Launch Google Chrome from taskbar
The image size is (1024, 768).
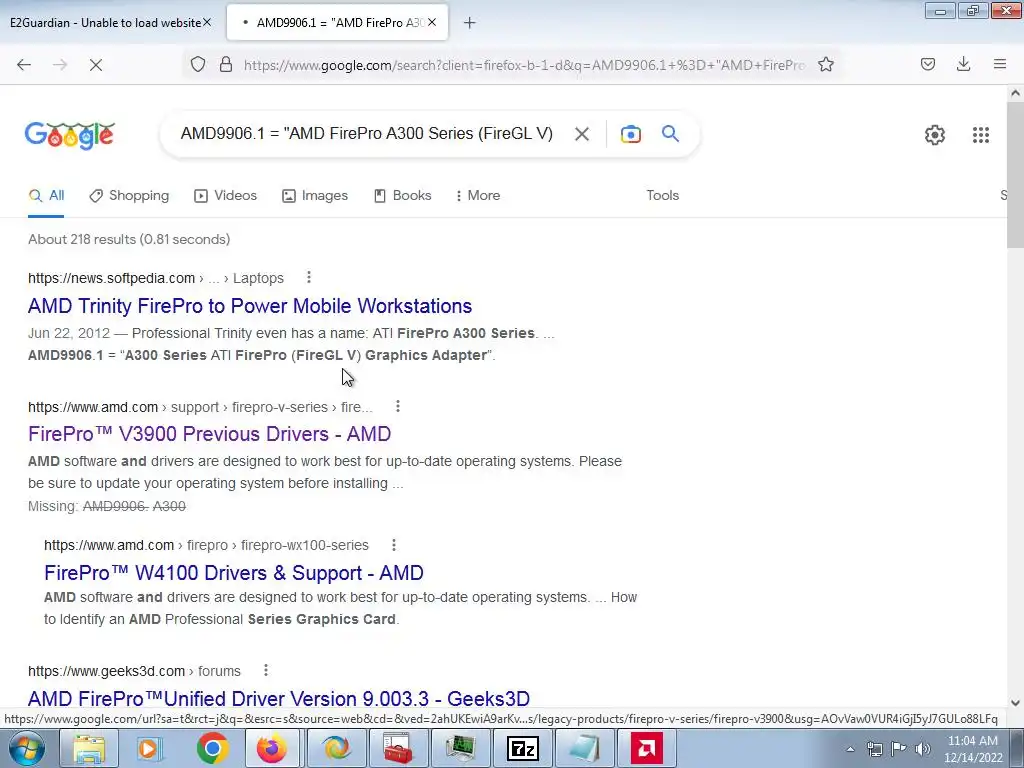pyautogui.click(x=212, y=748)
